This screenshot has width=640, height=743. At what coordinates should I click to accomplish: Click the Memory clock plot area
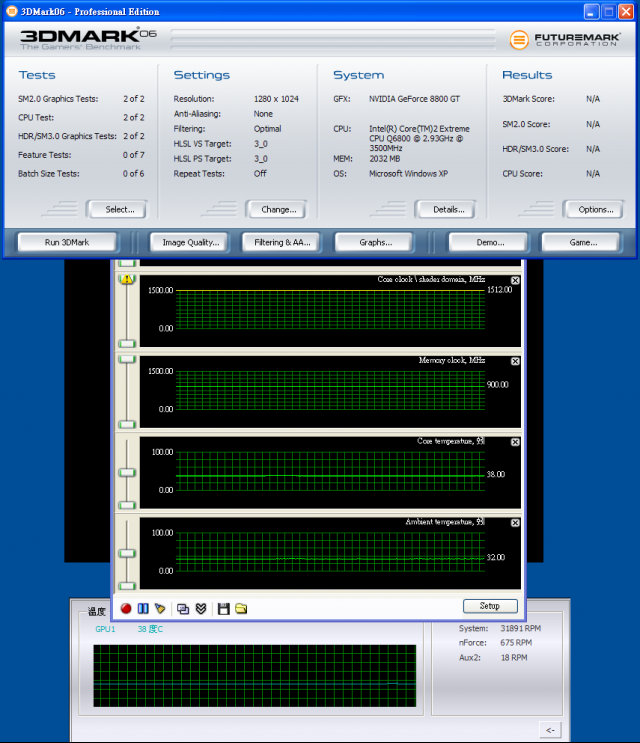[330, 390]
